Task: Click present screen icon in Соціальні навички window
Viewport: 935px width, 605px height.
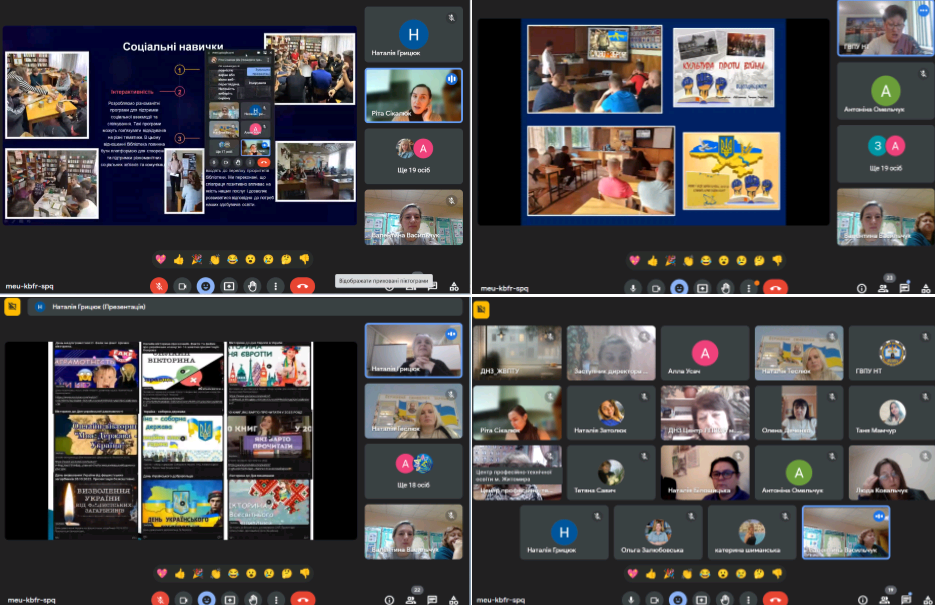Action: tap(229, 286)
